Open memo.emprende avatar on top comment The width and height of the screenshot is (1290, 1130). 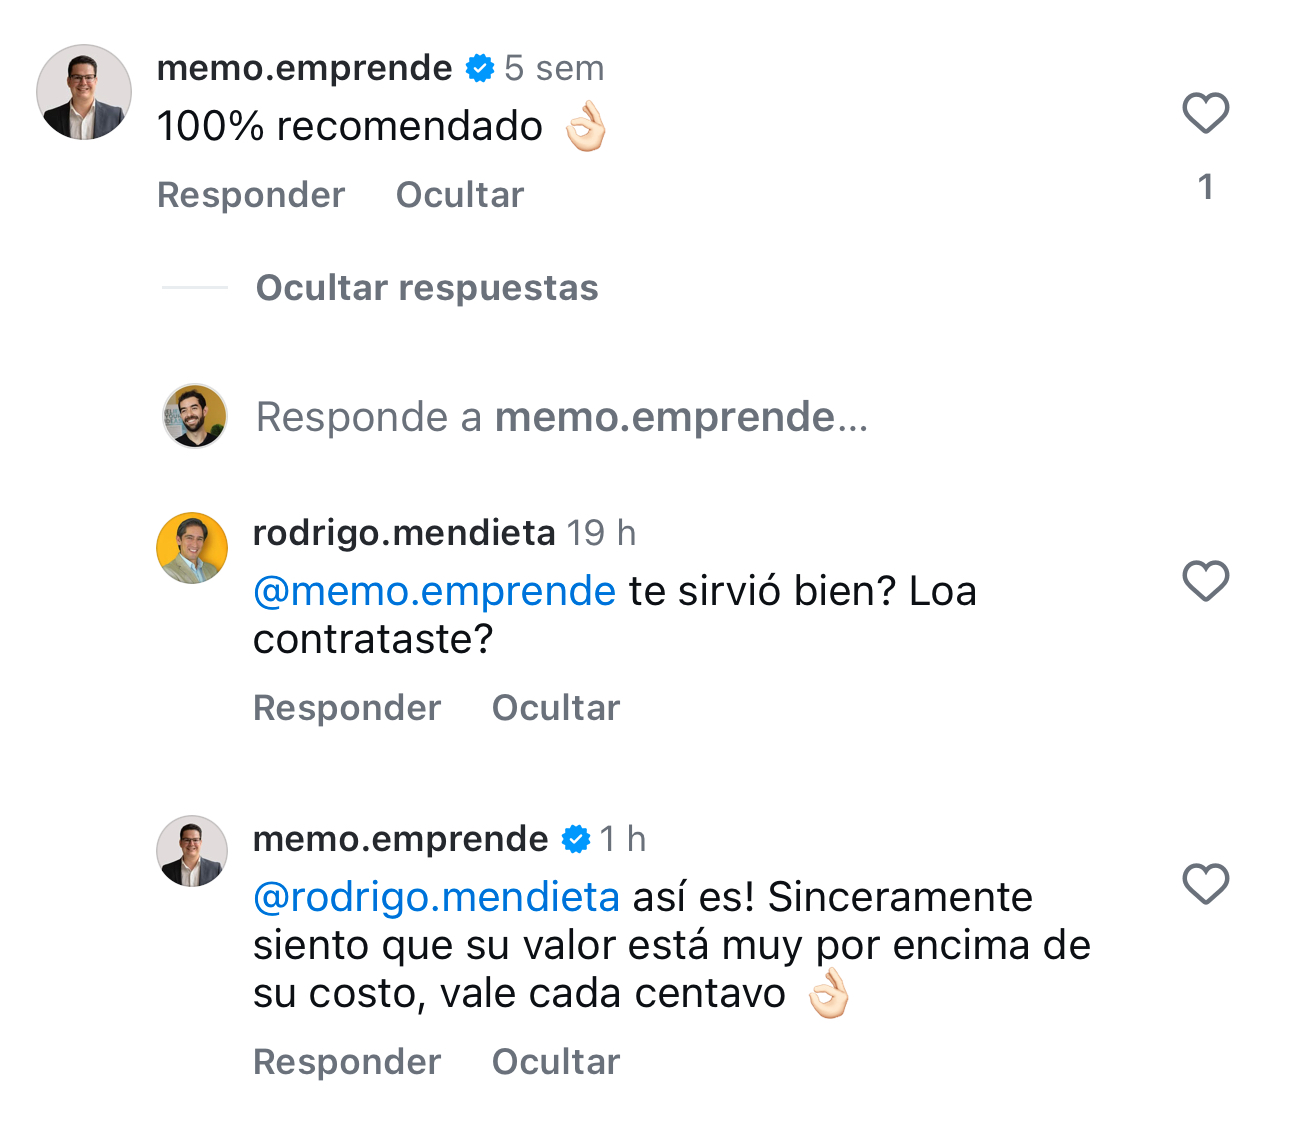[84, 92]
